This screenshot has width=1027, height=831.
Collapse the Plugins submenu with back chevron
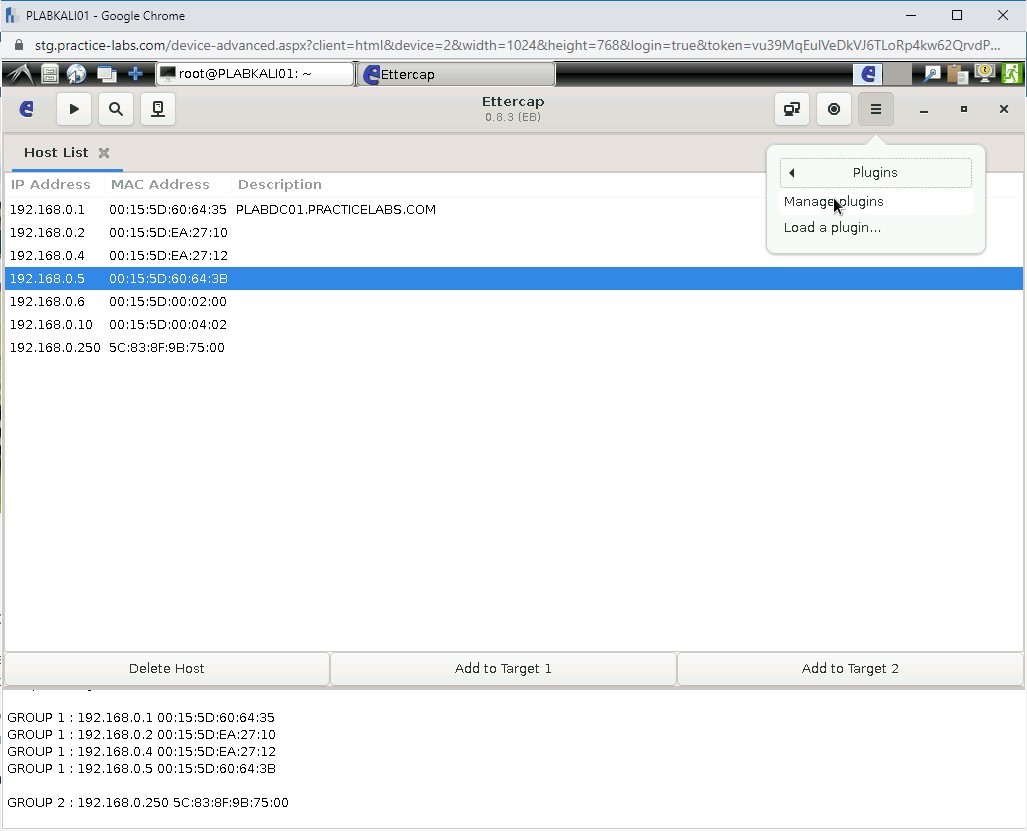[791, 172]
